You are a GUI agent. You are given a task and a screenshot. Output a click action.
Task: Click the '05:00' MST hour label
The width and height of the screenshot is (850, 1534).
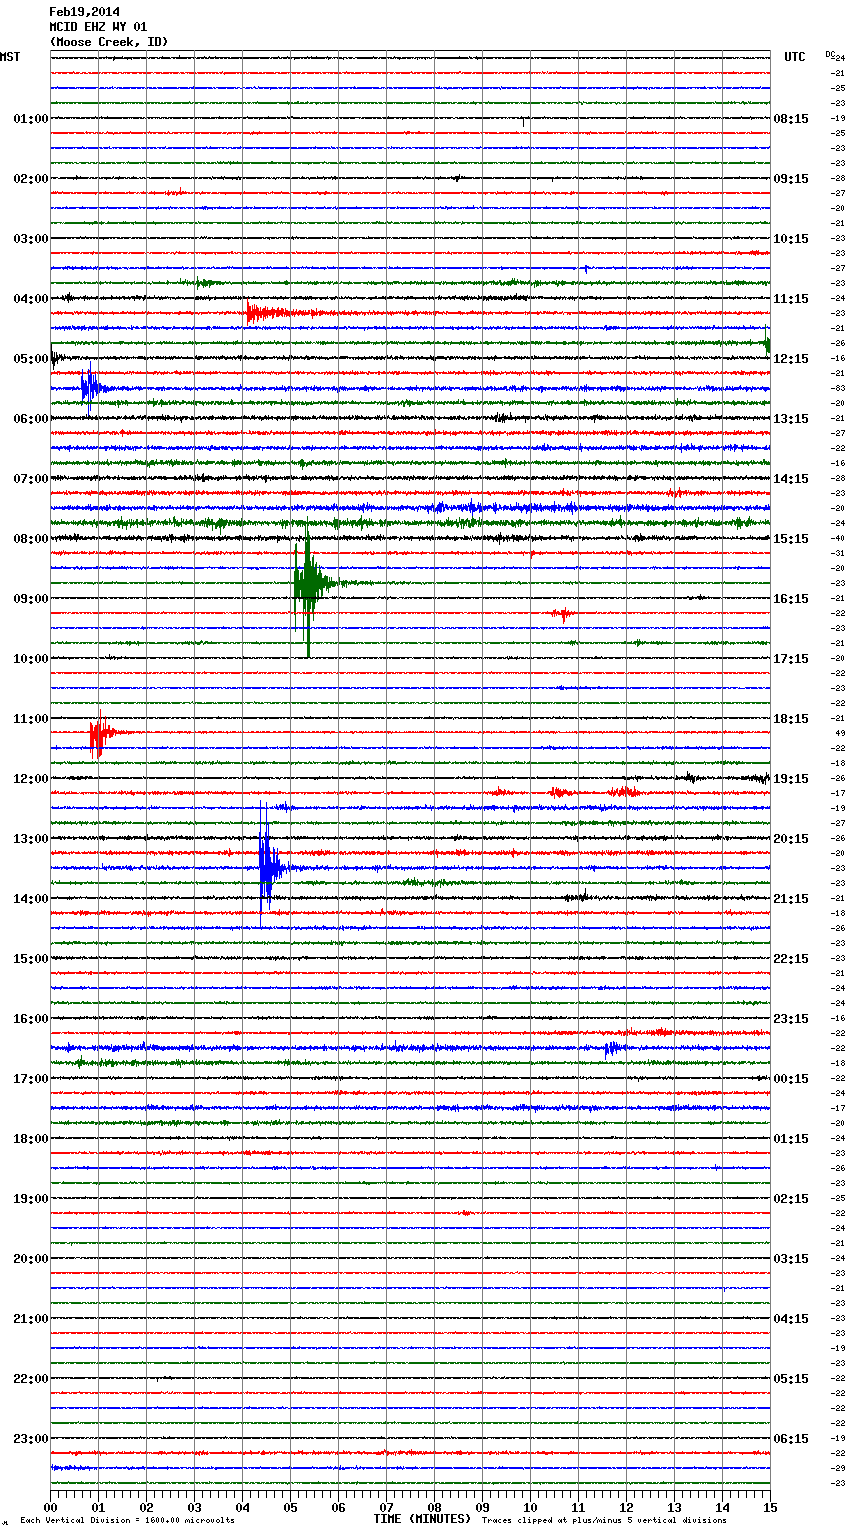(x=31, y=359)
